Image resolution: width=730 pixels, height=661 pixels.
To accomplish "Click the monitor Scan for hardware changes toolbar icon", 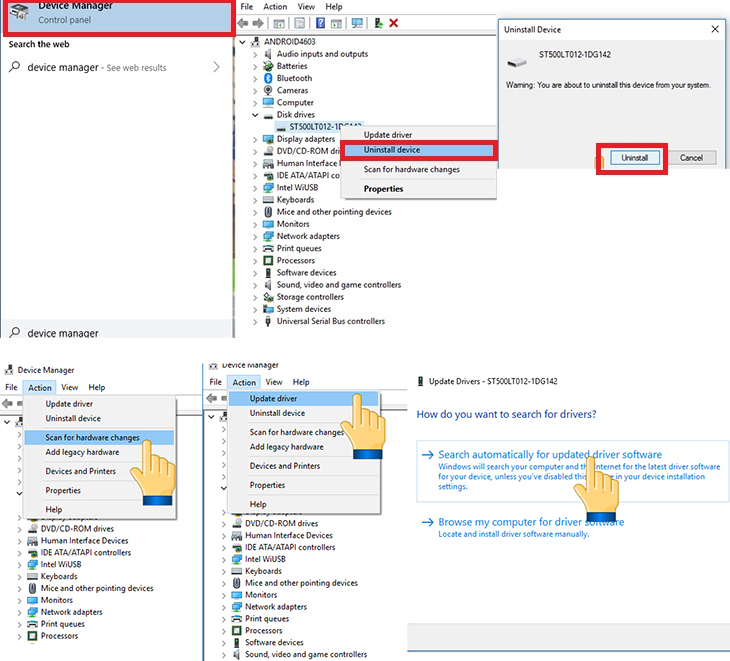I will pos(357,23).
